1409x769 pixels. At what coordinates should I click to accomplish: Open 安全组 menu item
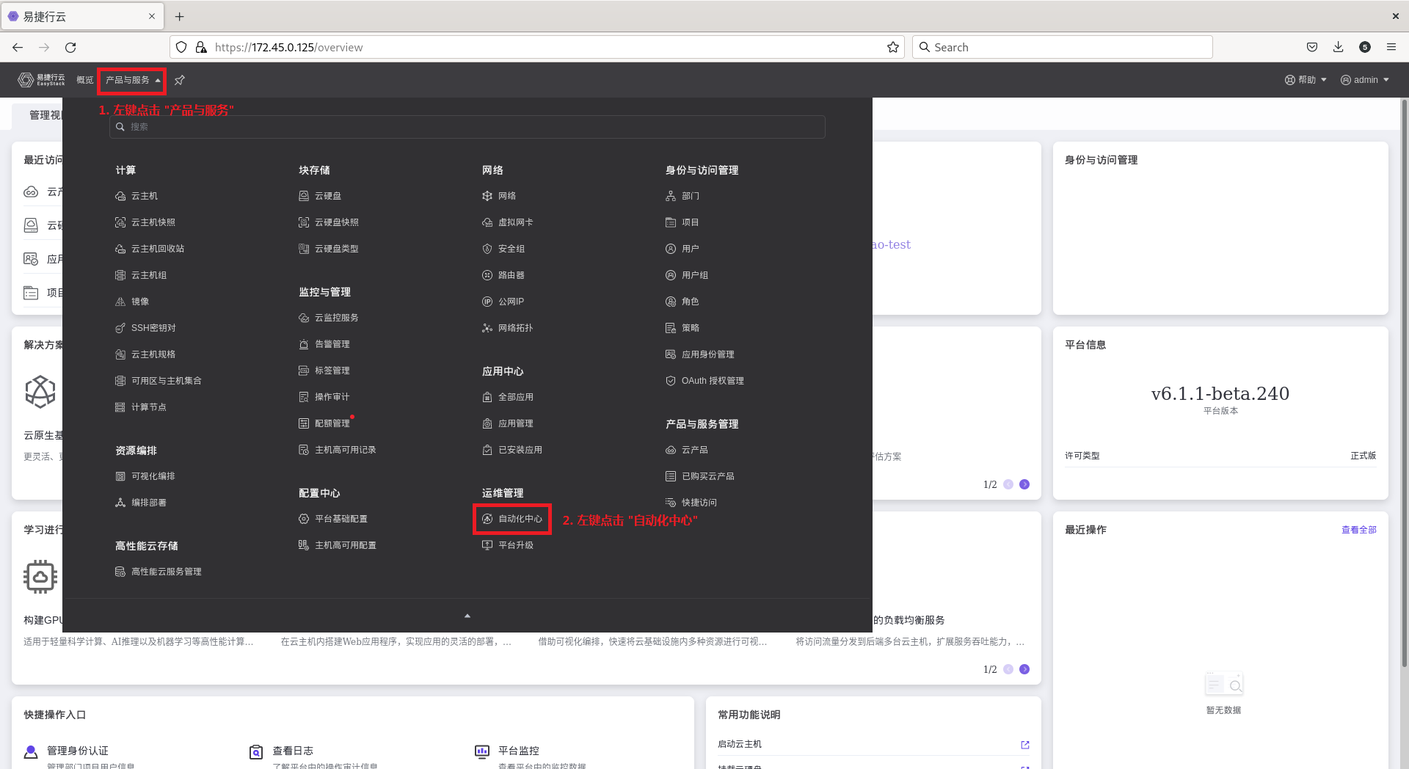pyautogui.click(x=503, y=249)
